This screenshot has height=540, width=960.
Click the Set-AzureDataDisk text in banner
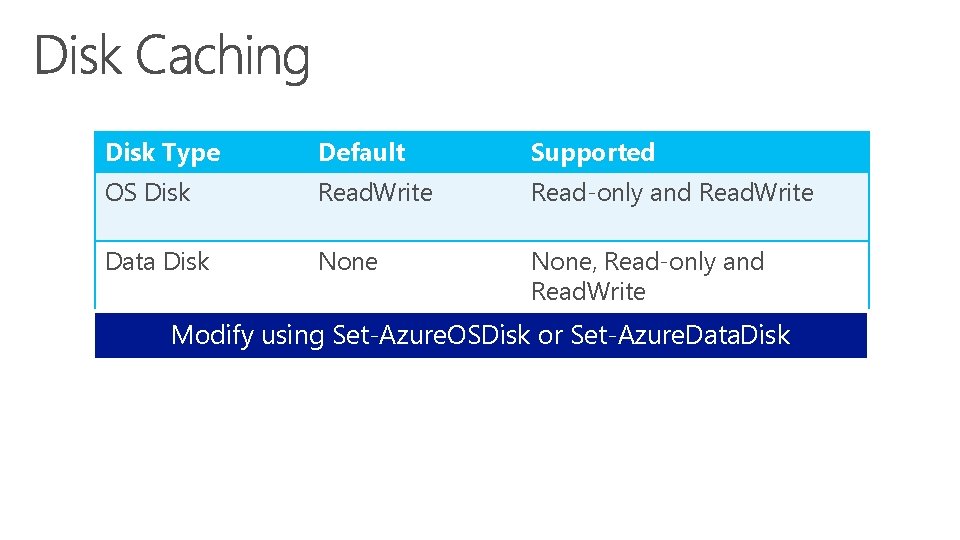(x=680, y=335)
